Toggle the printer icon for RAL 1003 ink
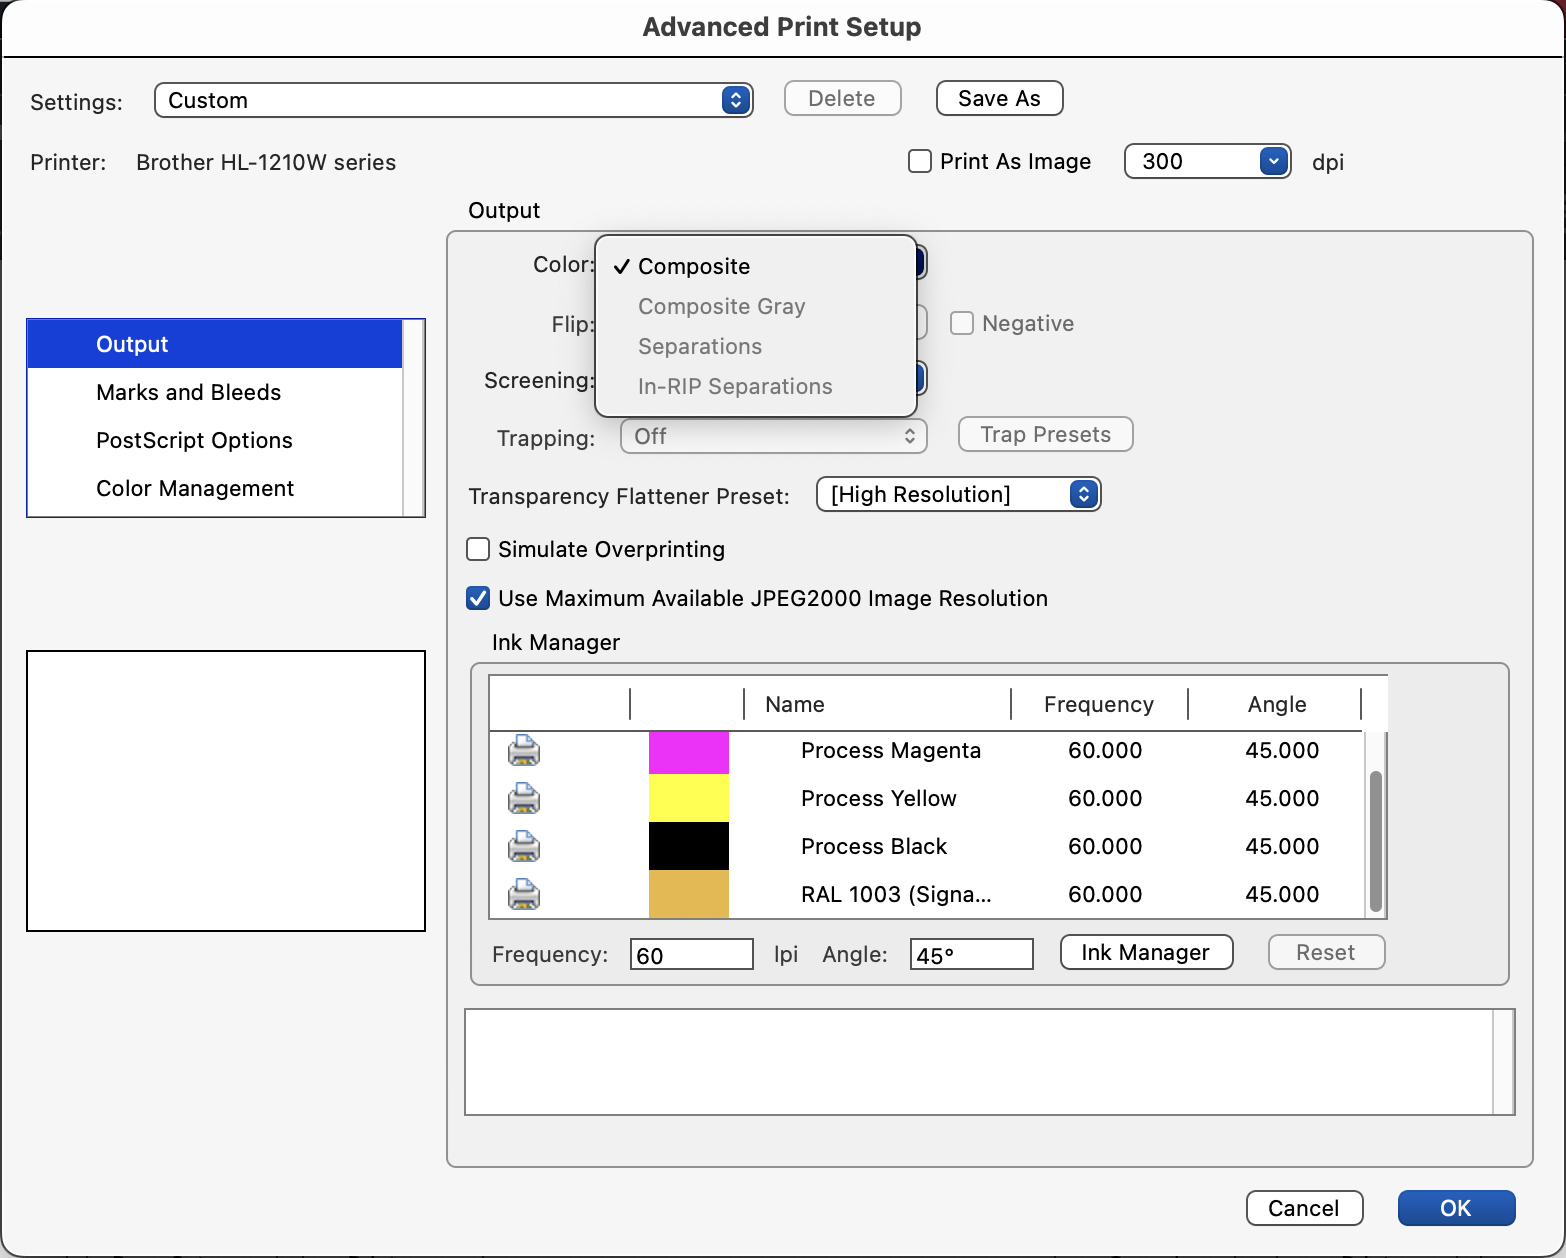This screenshot has width=1566, height=1258. pyautogui.click(x=524, y=894)
